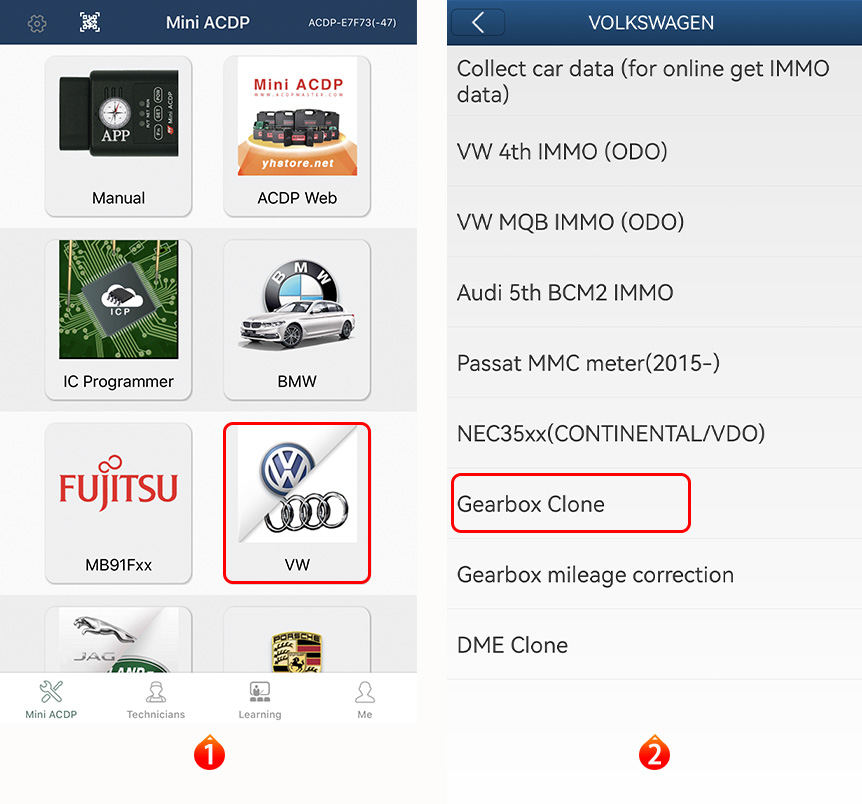862x804 pixels.
Task: Open the Me tab
Action: (364, 700)
